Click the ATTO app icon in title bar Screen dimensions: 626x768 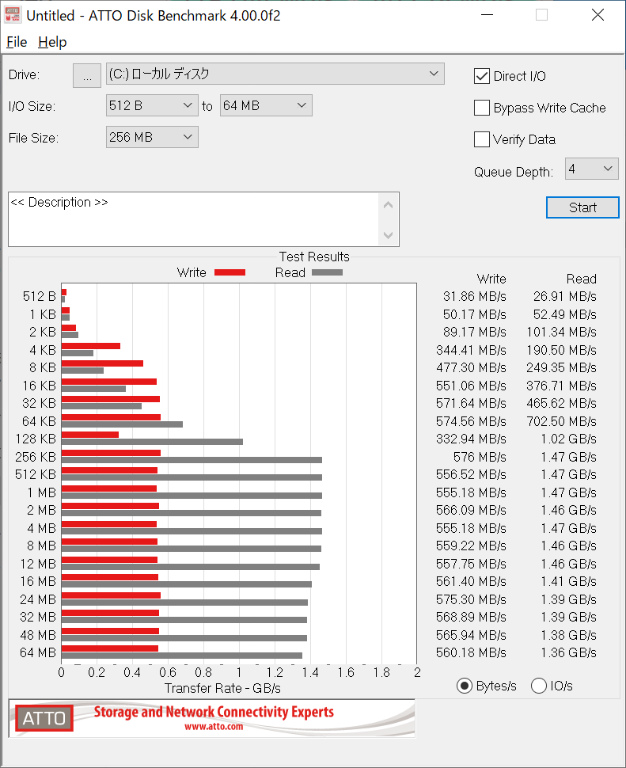coord(12,15)
